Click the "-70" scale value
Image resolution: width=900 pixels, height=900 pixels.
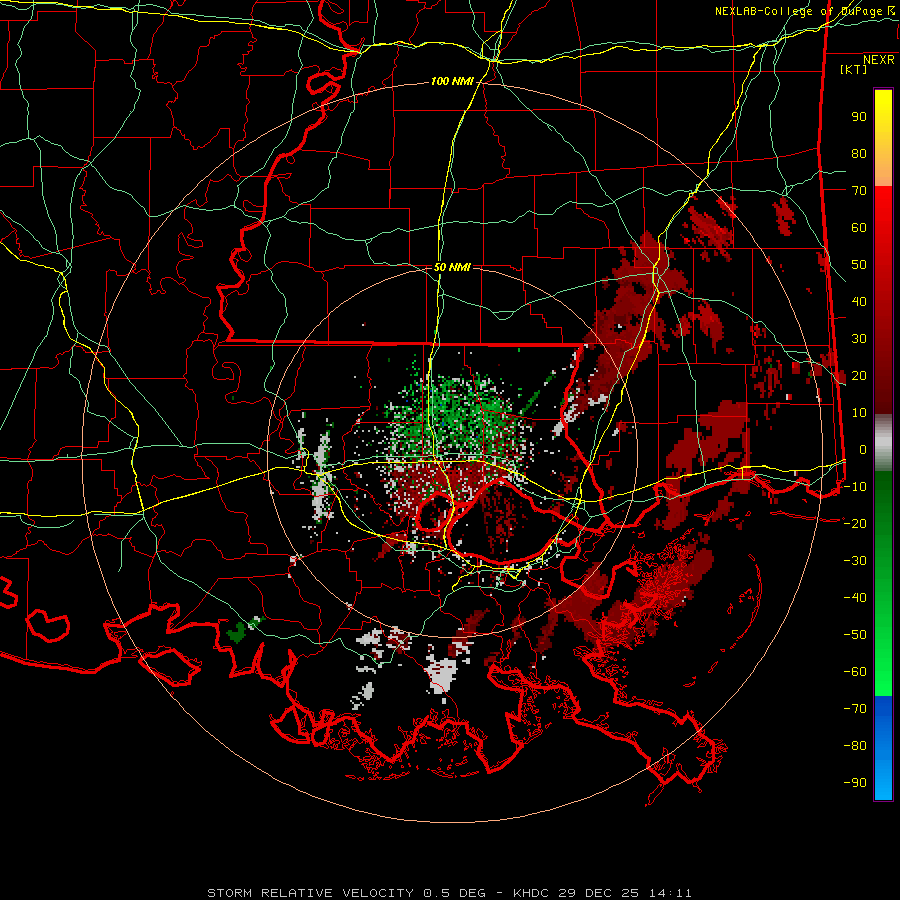coord(855,709)
